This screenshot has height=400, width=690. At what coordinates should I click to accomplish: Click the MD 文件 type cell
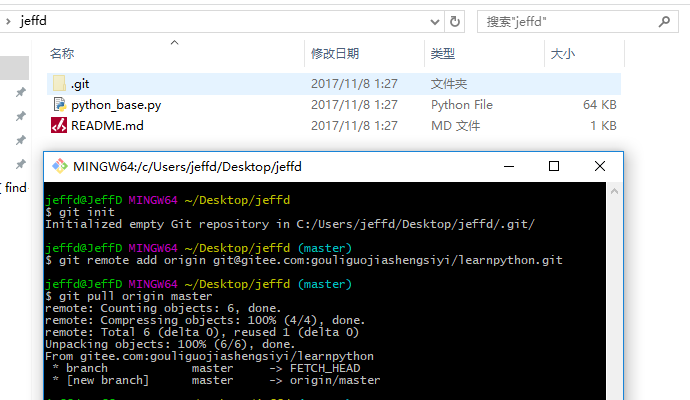(455, 126)
